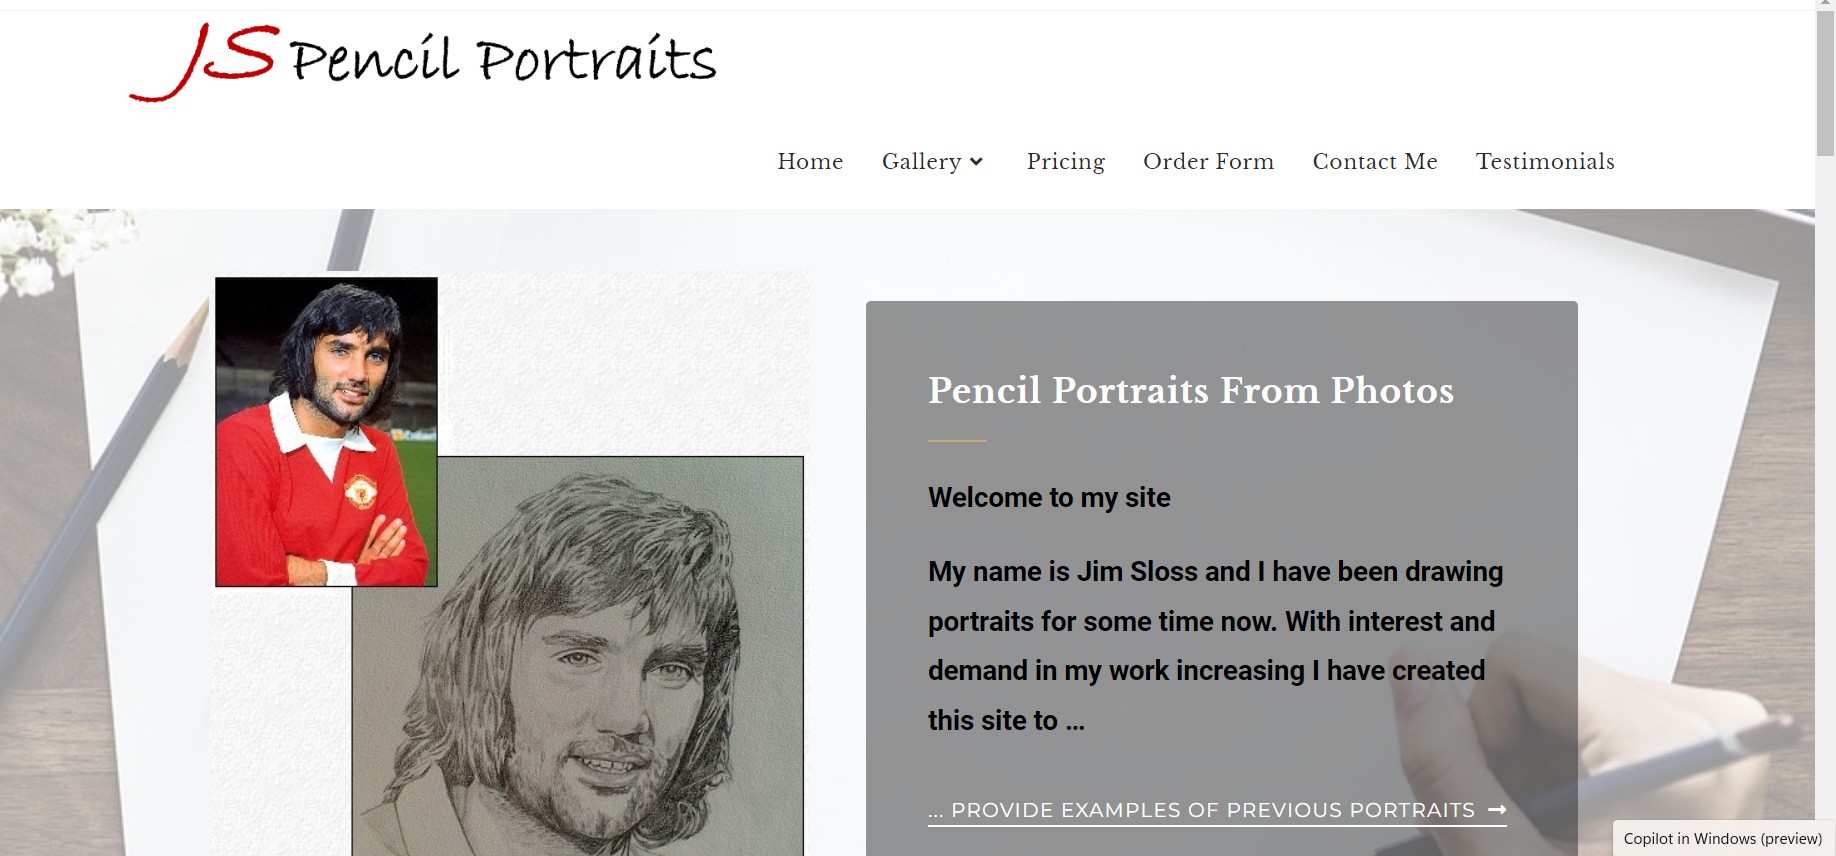
Task: Click the arrow icon after Previous Portraits
Action: pos(1497,810)
